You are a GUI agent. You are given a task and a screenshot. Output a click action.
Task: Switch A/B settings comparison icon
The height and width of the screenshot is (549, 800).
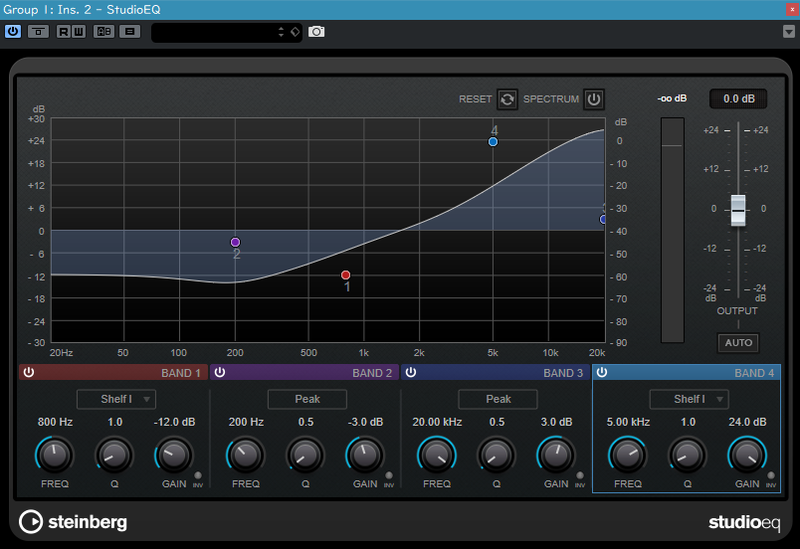[104, 32]
